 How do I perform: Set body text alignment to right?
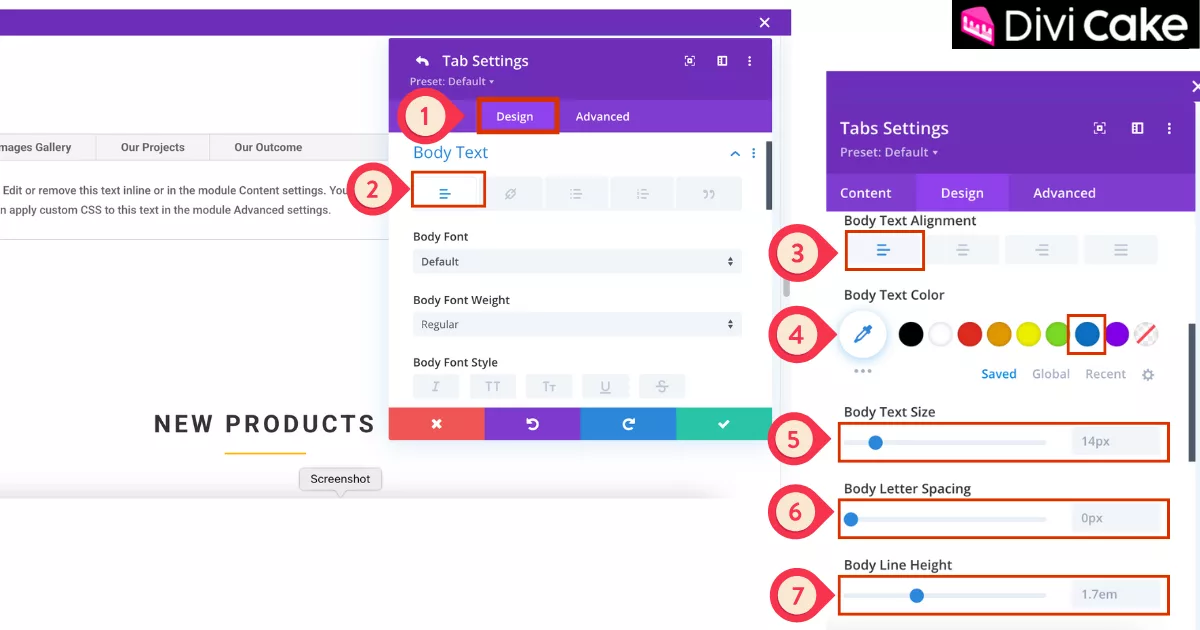[x=1041, y=250]
